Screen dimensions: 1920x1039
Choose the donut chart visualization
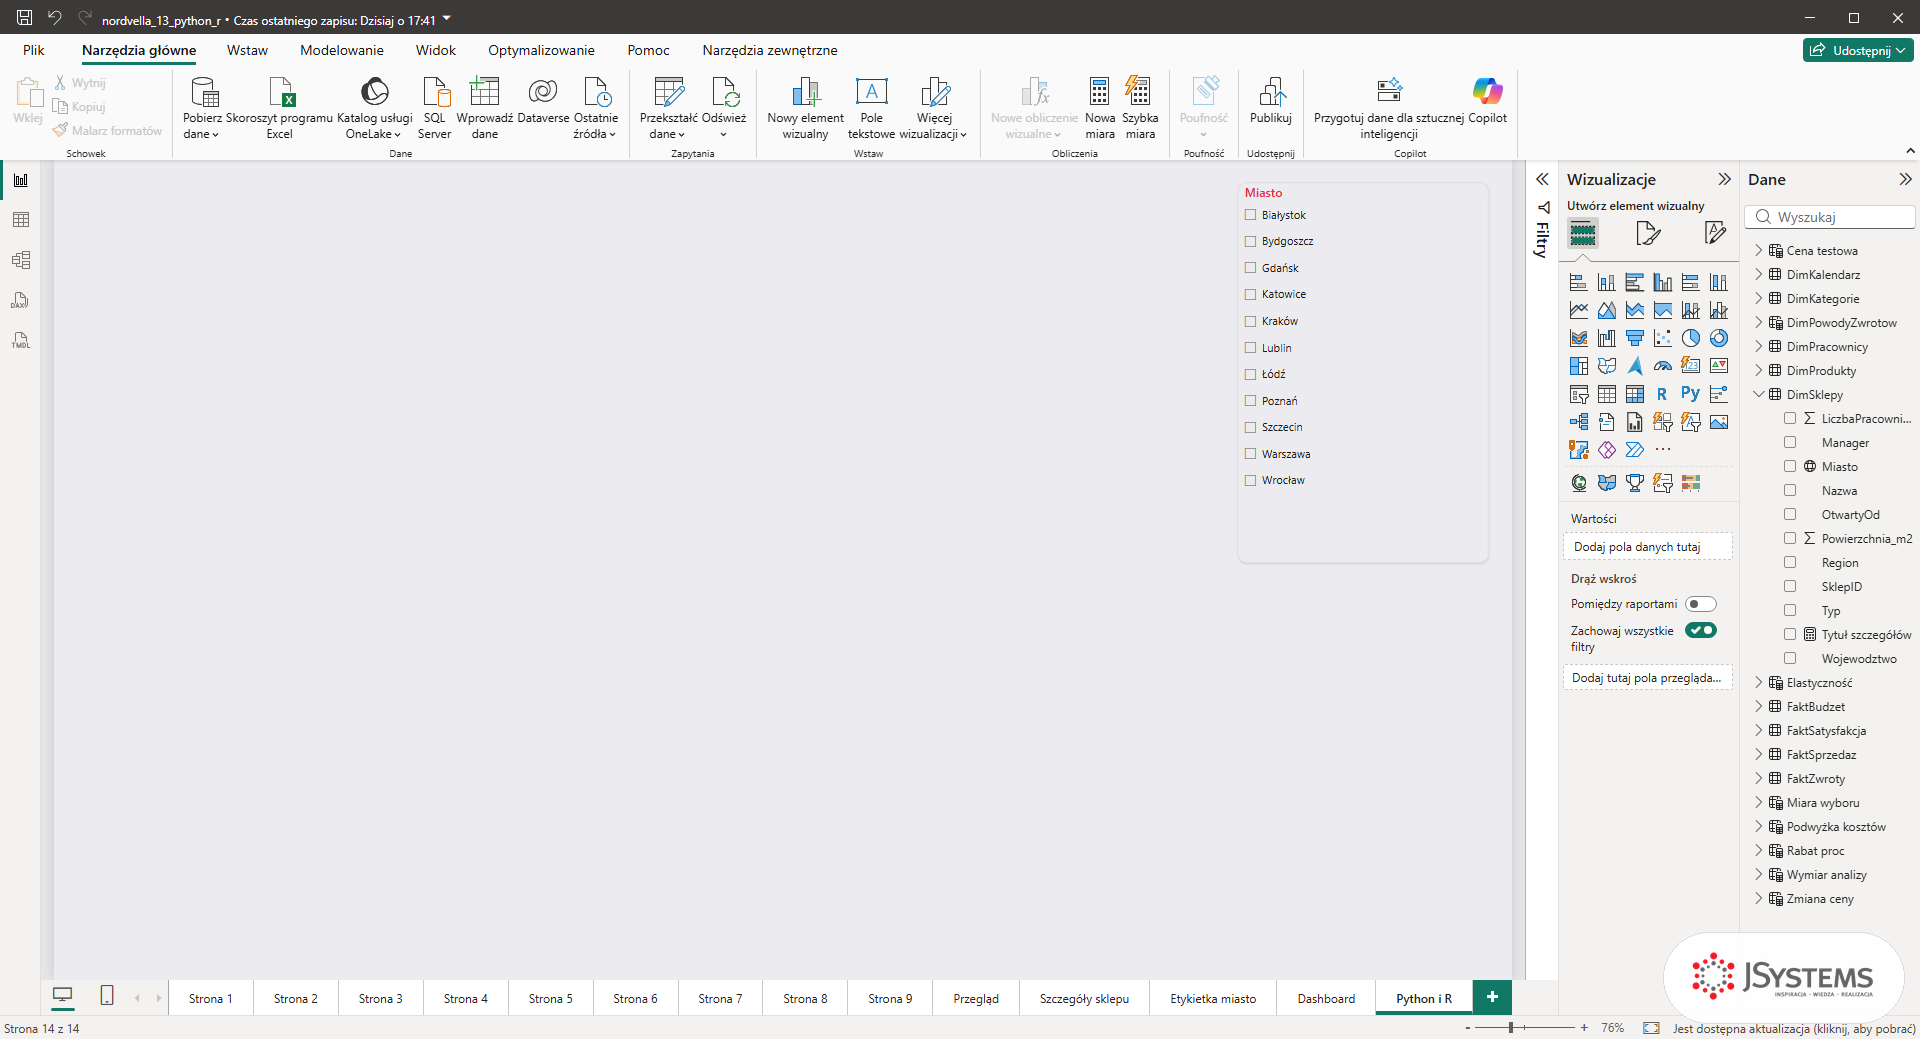(x=1718, y=338)
